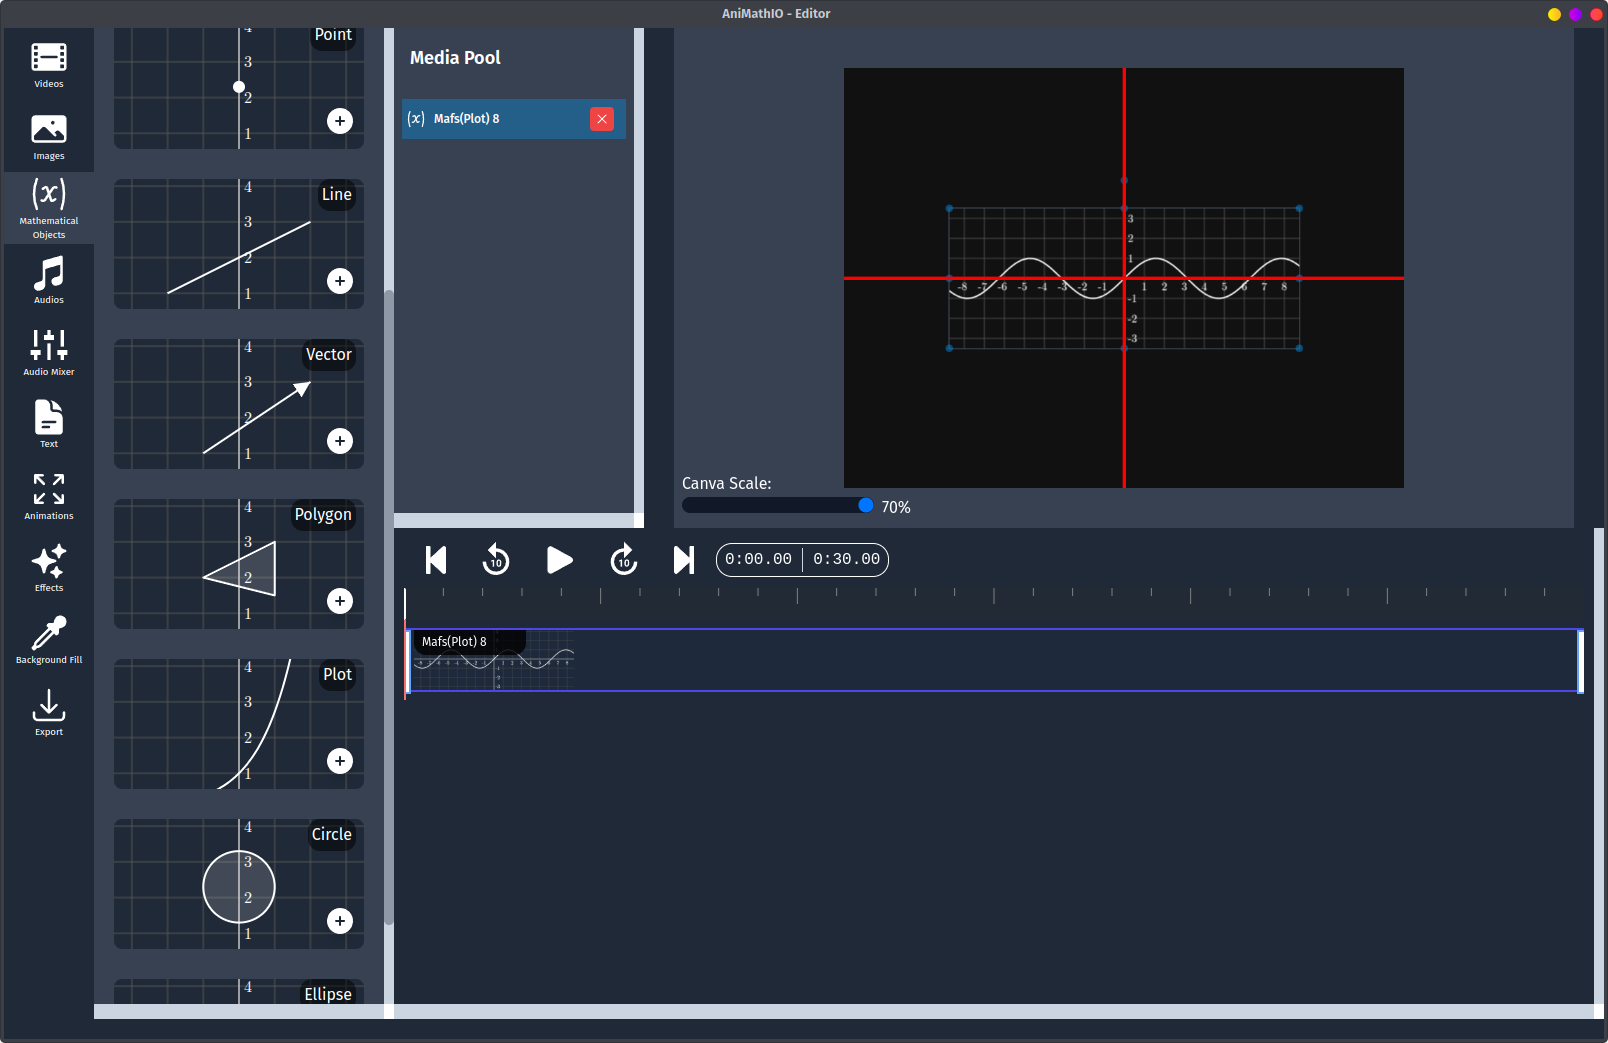Add a Plot object with plus button
This screenshot has width=1608, height=1043.
pos(340,761)
